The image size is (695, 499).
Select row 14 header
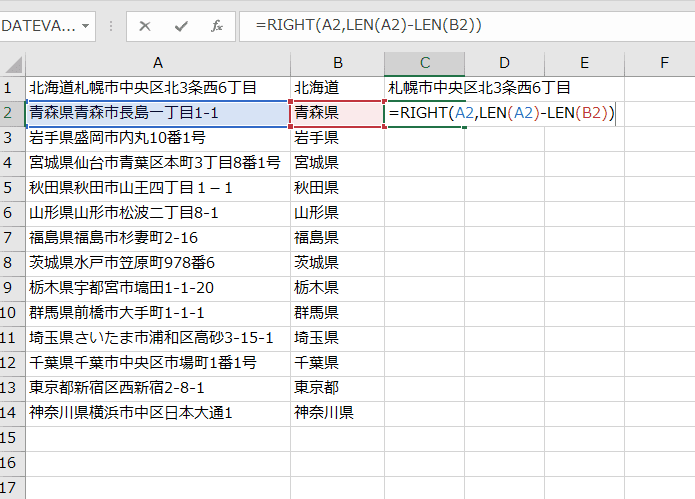12,412
